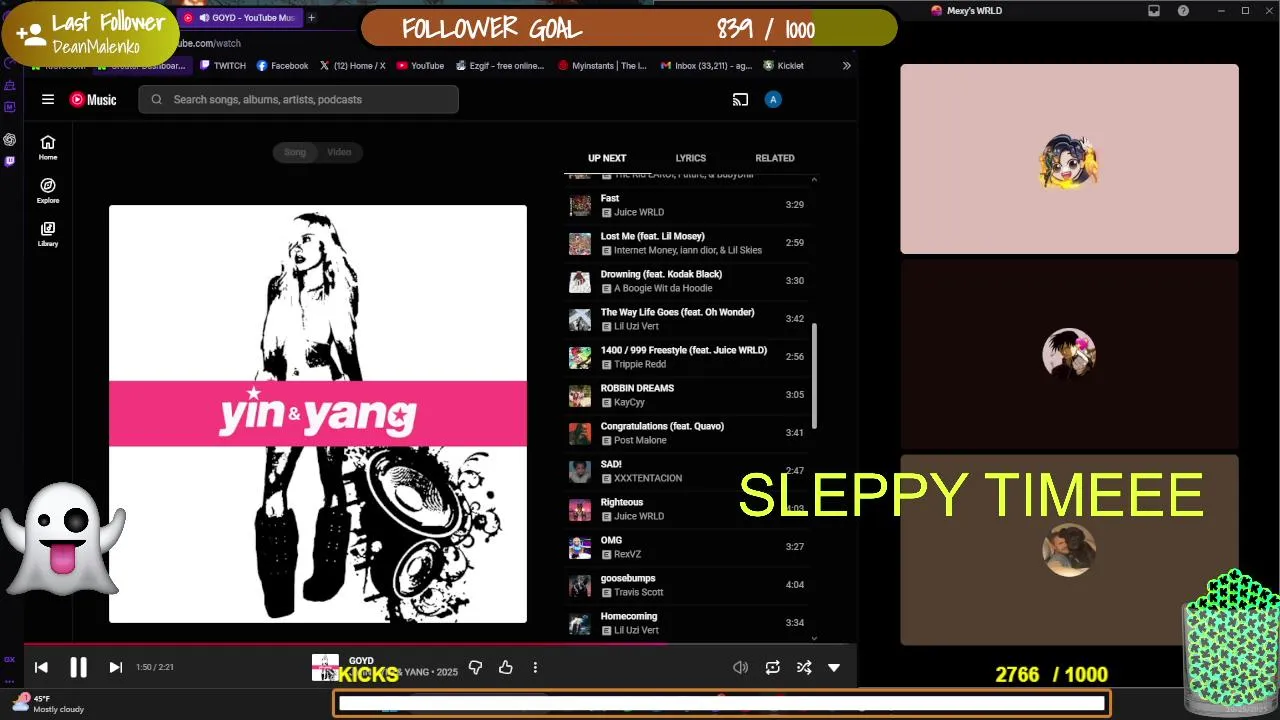This screenshot has width=1280, height=720.
Task: Open the Kicklet bookmark
Action: coord(784,66)
